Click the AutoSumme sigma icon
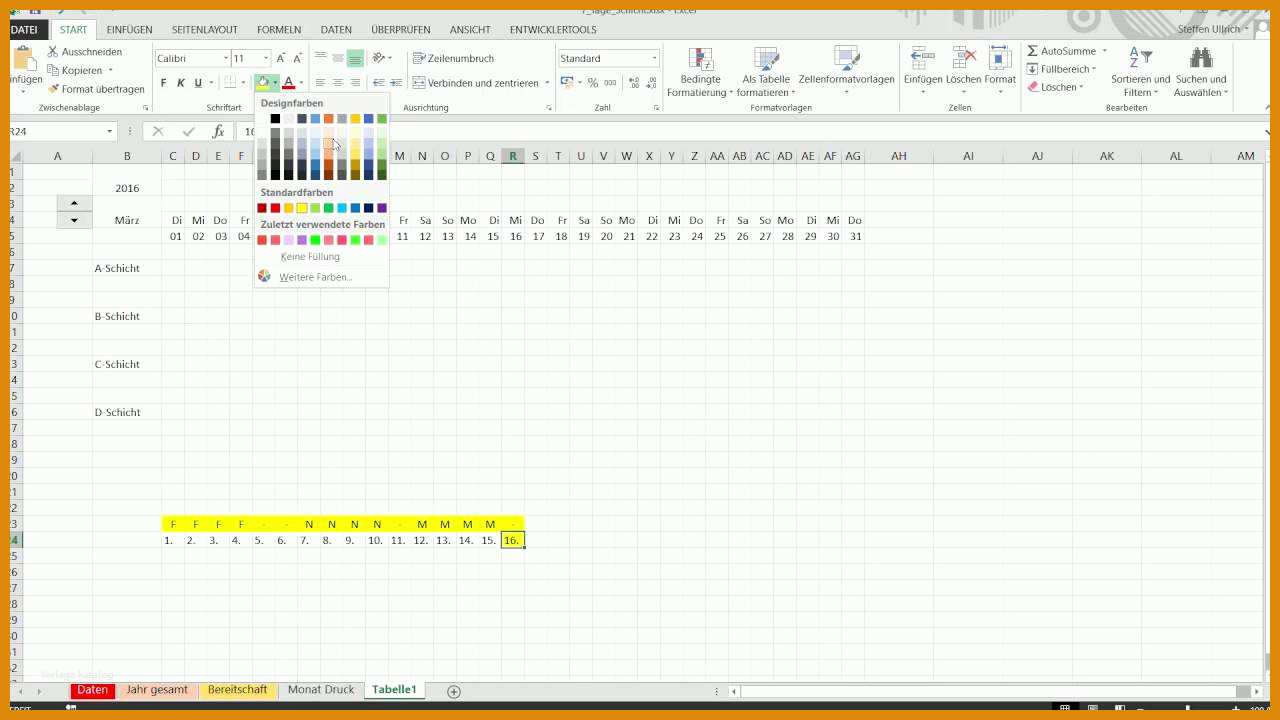Viewport: 1280px width, 720px height. 1032,51
